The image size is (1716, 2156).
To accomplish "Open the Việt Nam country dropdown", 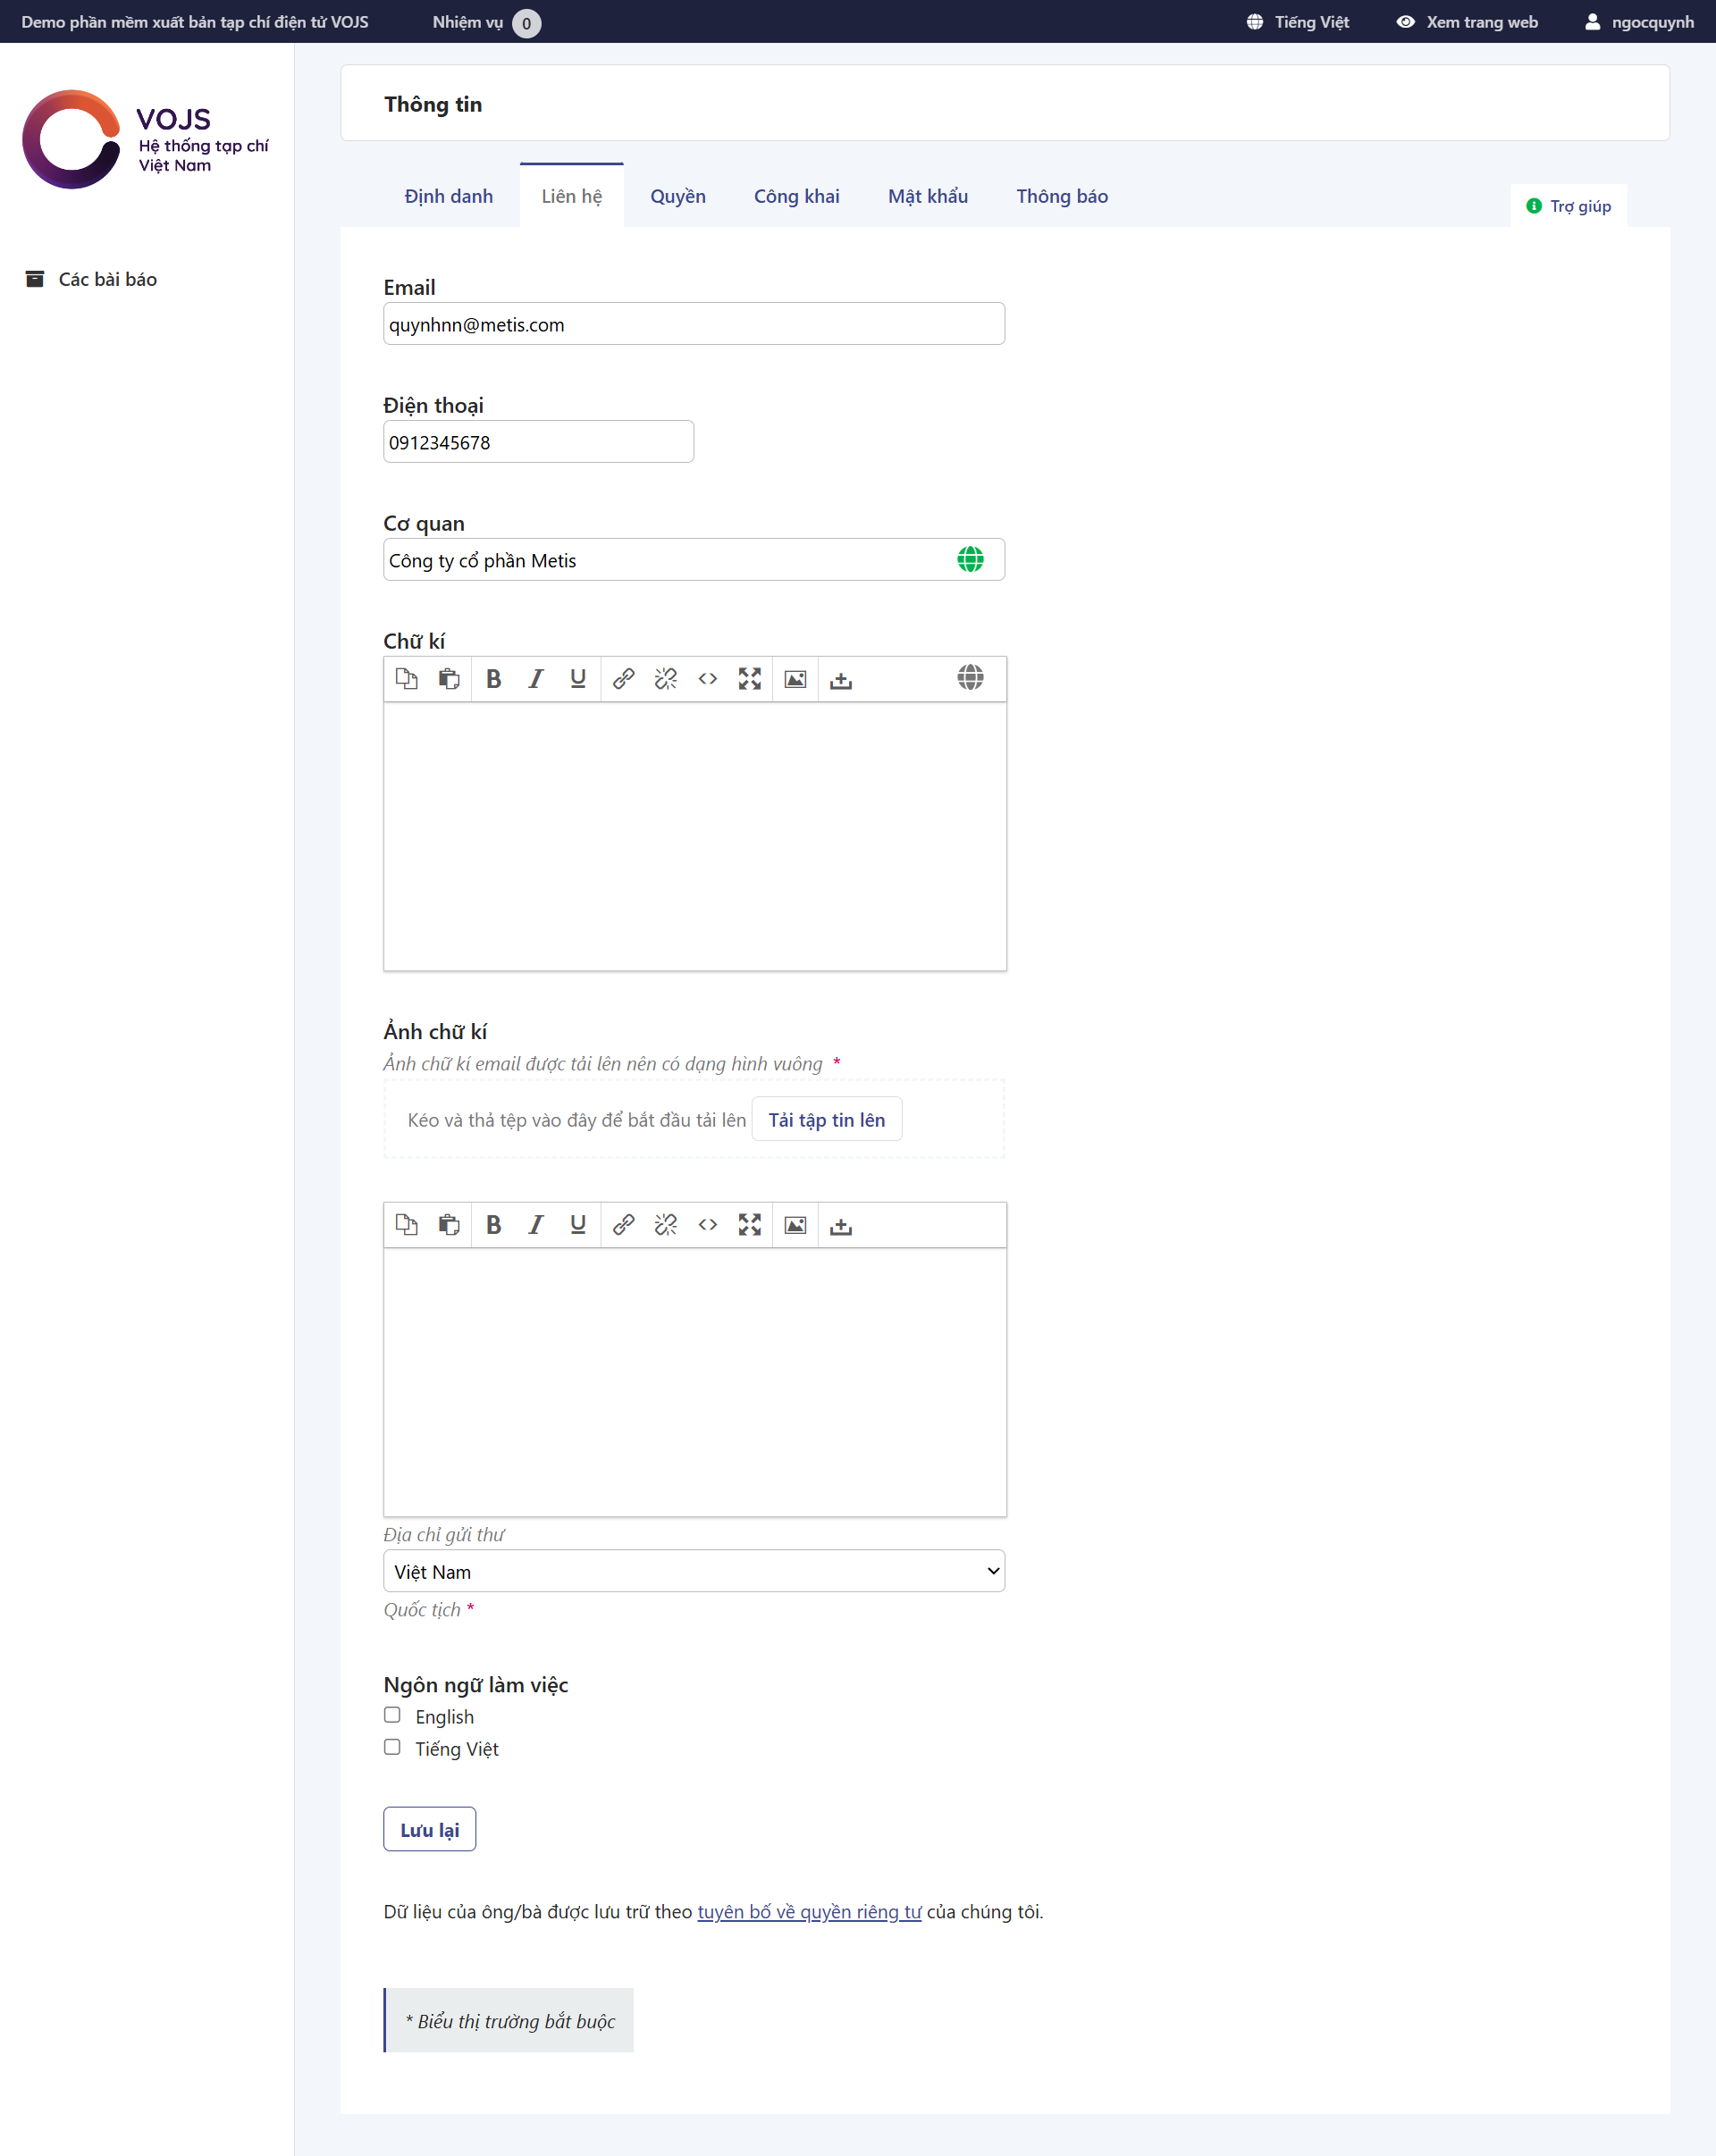I will (694, 1571).
